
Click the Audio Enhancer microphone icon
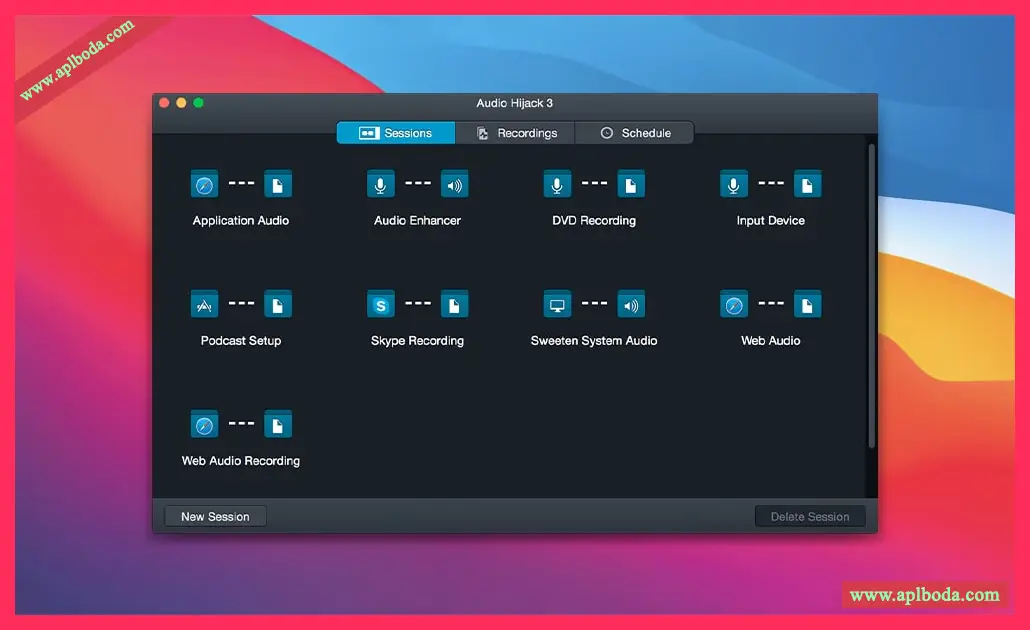380,185
